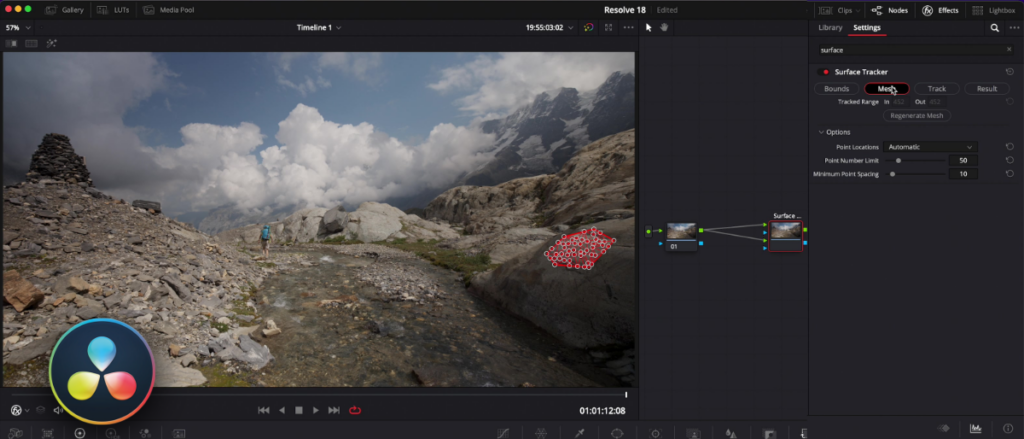Toggle the Surface Tracker effect on/off
1024x439 pixels.
pyautogui.click(x=825, y=72)
